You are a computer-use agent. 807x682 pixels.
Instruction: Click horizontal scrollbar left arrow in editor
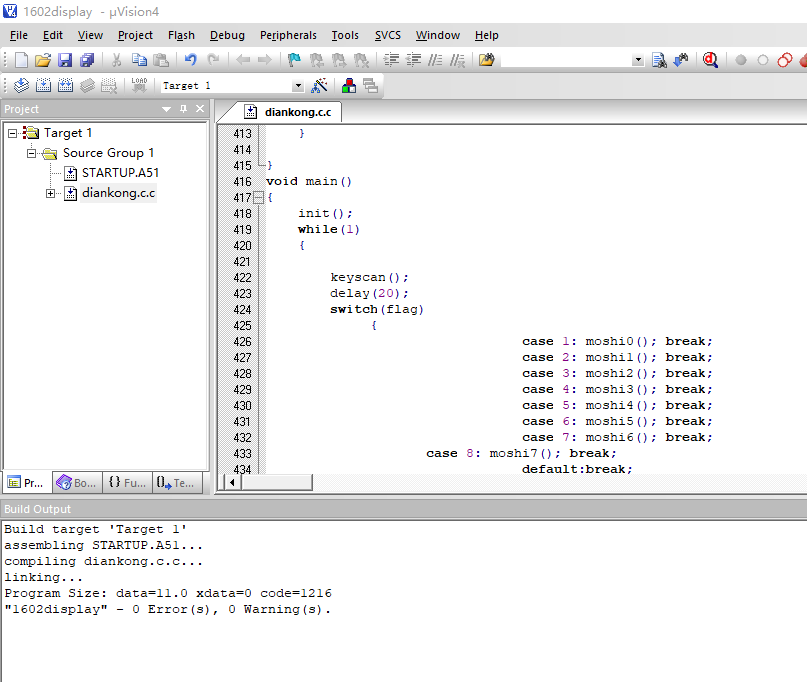pyautogui.click(x=232, y=482)
